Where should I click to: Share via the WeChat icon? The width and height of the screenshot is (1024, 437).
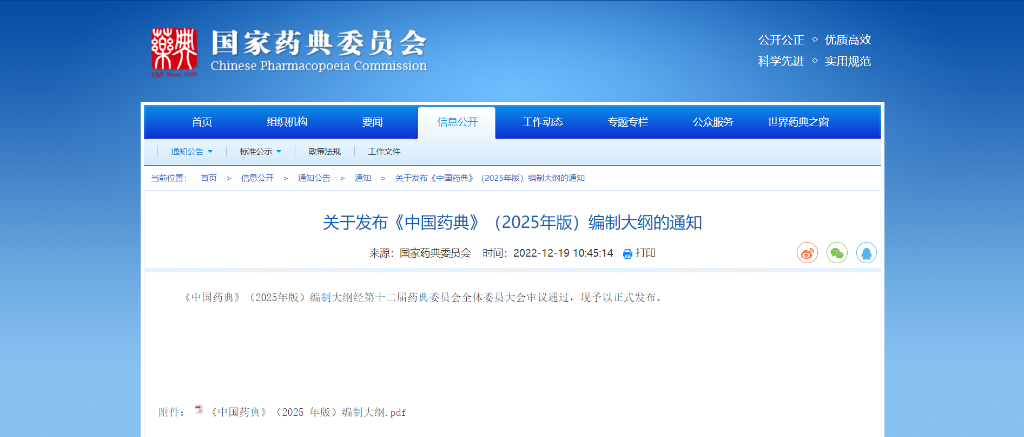(x=837, y=253)
